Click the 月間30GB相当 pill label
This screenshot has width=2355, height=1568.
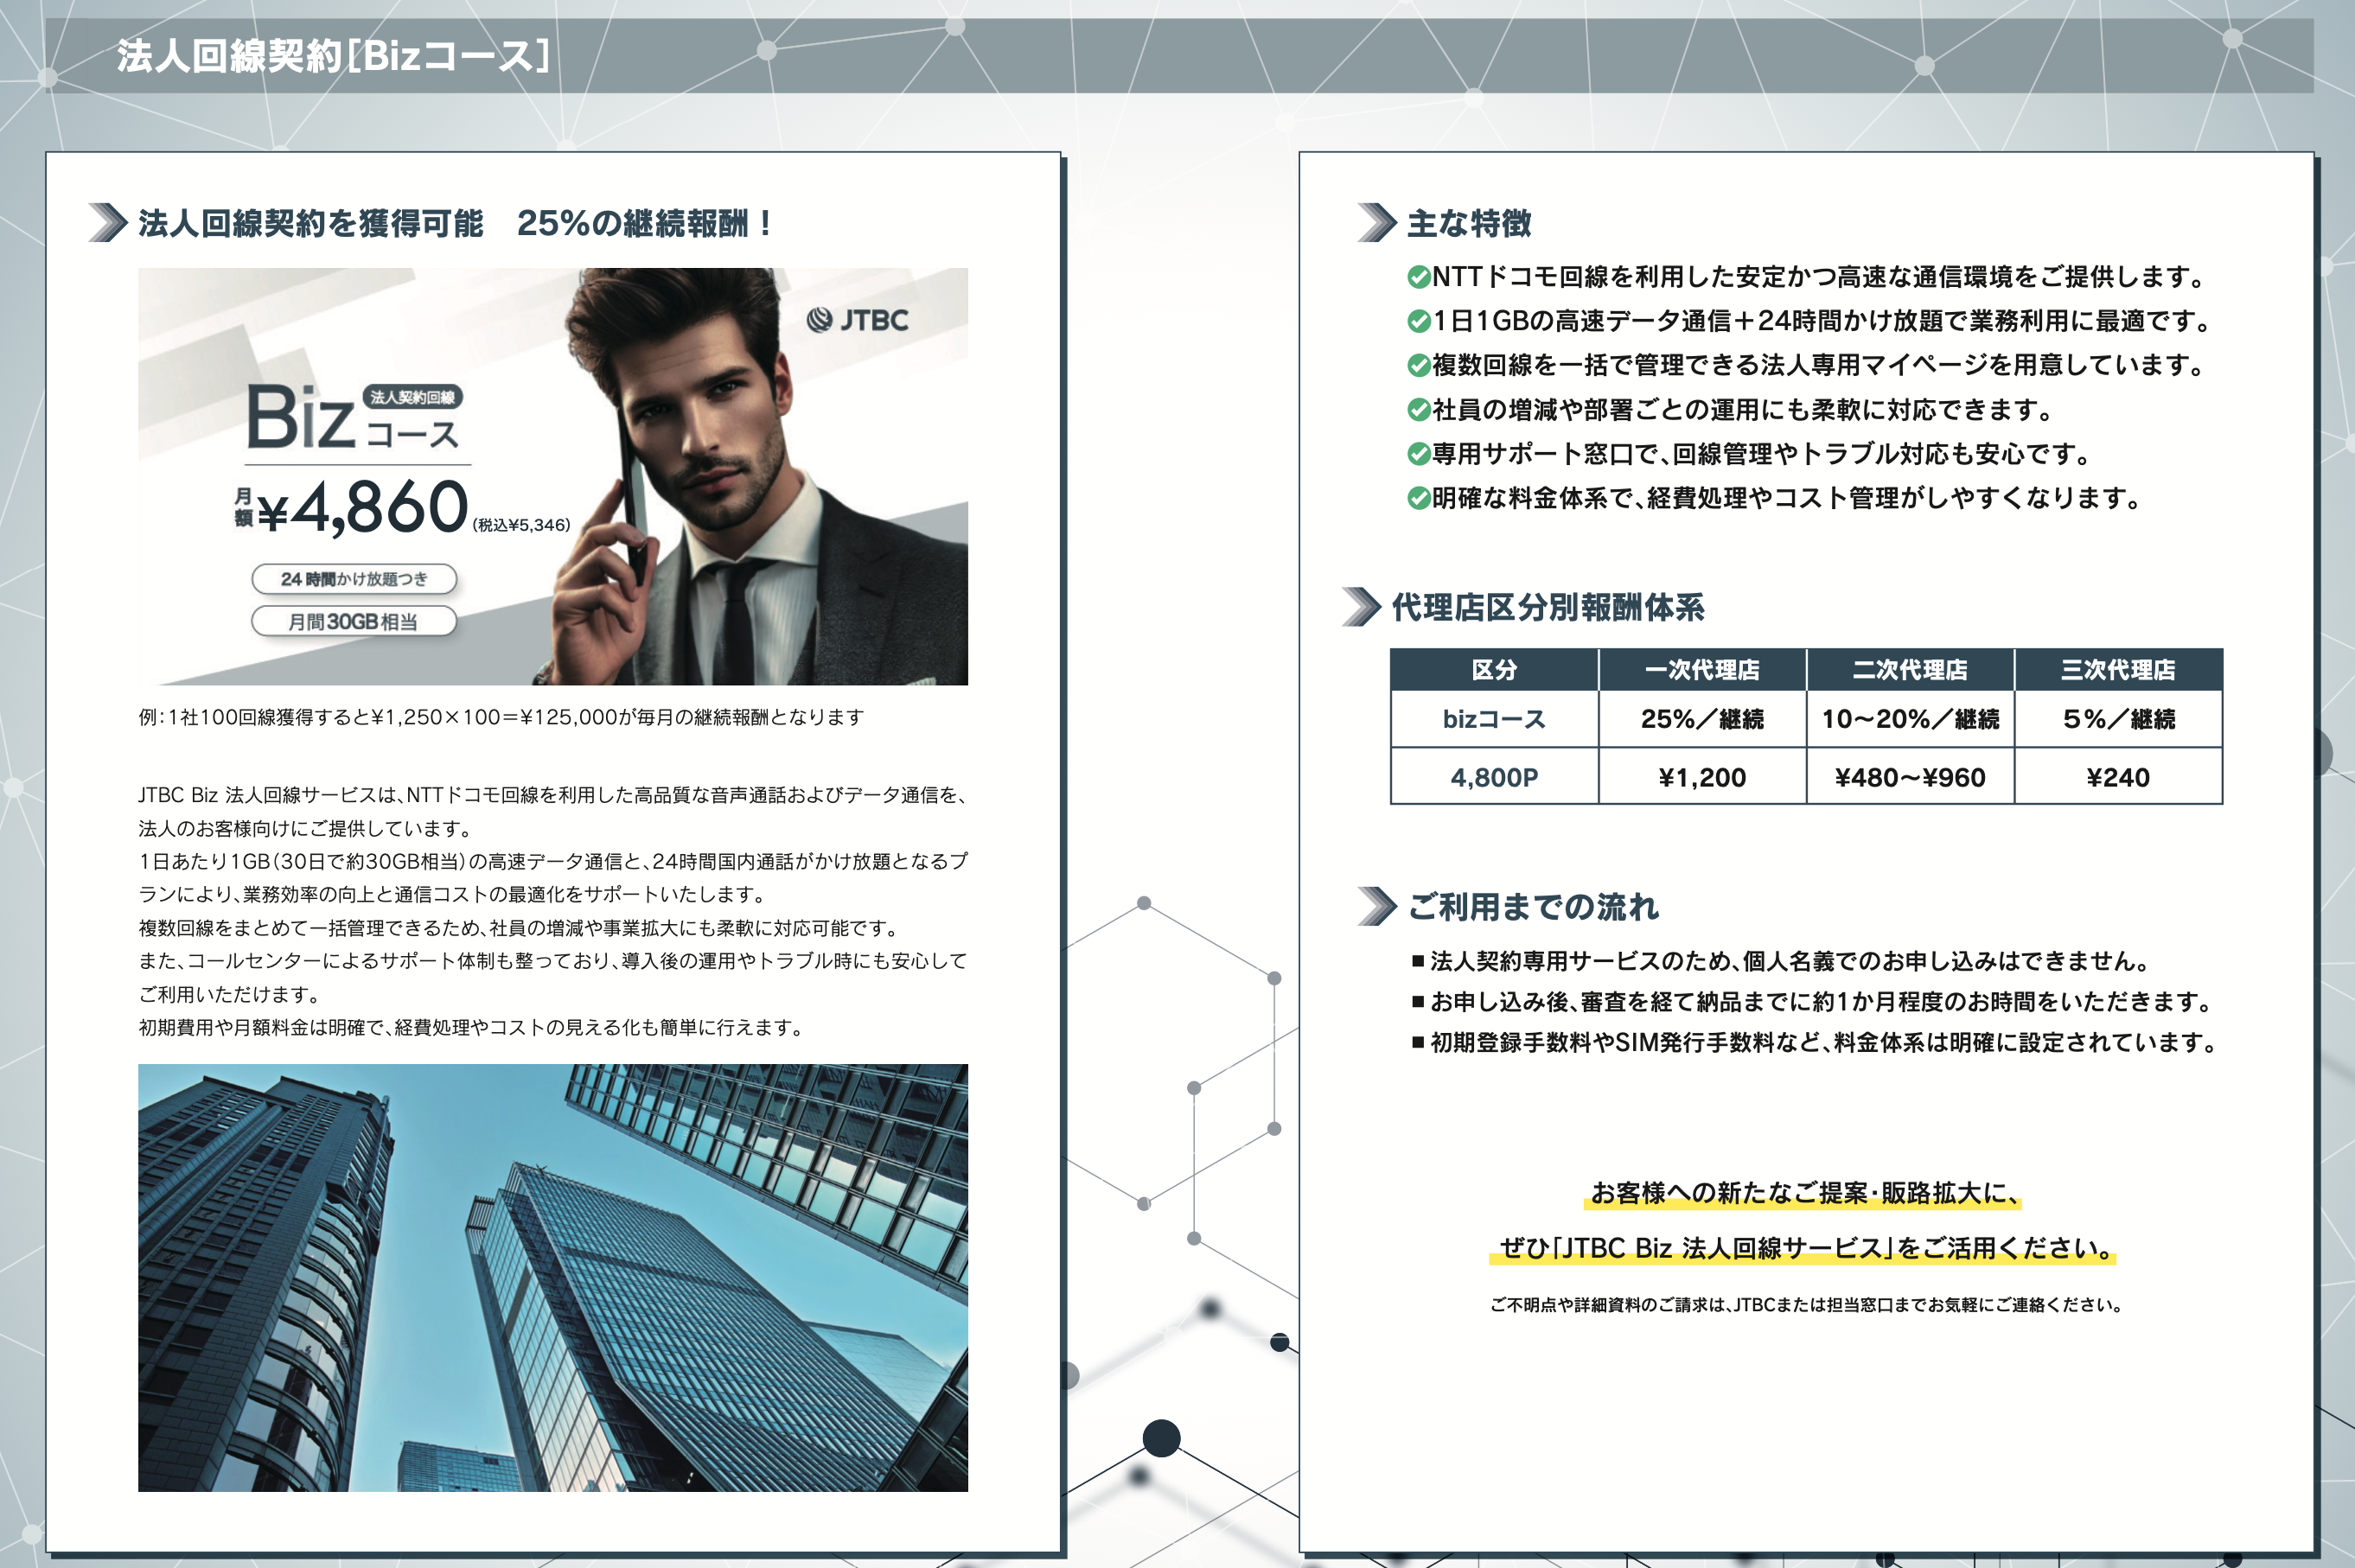(x=354, y=621)
